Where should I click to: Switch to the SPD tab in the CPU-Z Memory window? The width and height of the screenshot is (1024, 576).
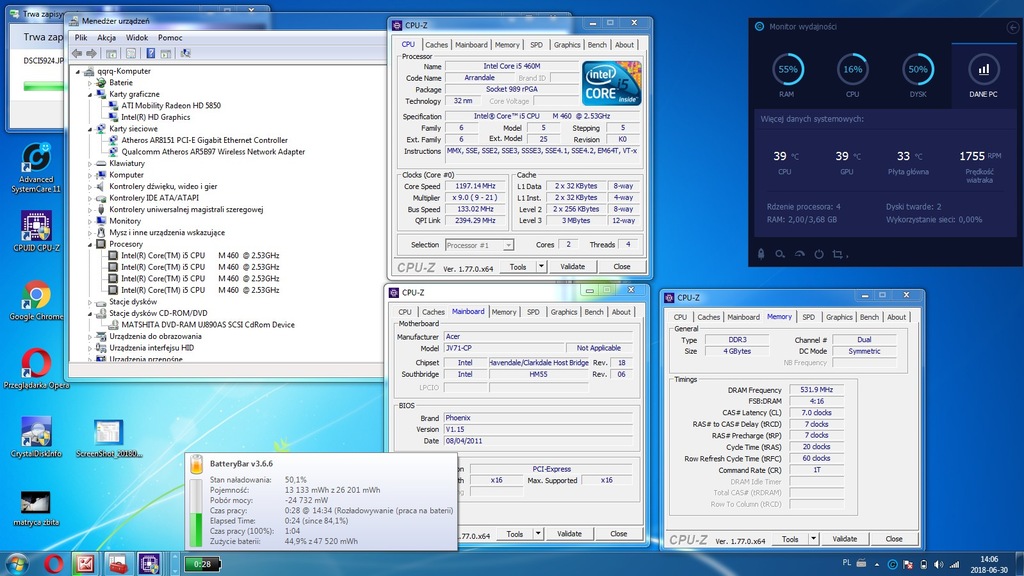tap(808, 317)
